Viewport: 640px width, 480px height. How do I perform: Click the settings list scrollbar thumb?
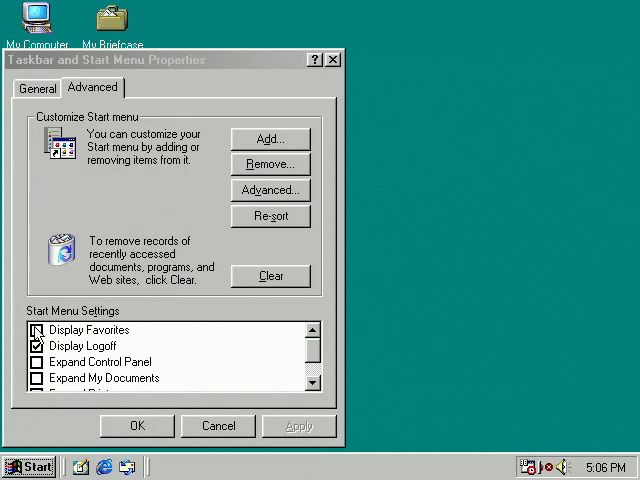point(313,350)
